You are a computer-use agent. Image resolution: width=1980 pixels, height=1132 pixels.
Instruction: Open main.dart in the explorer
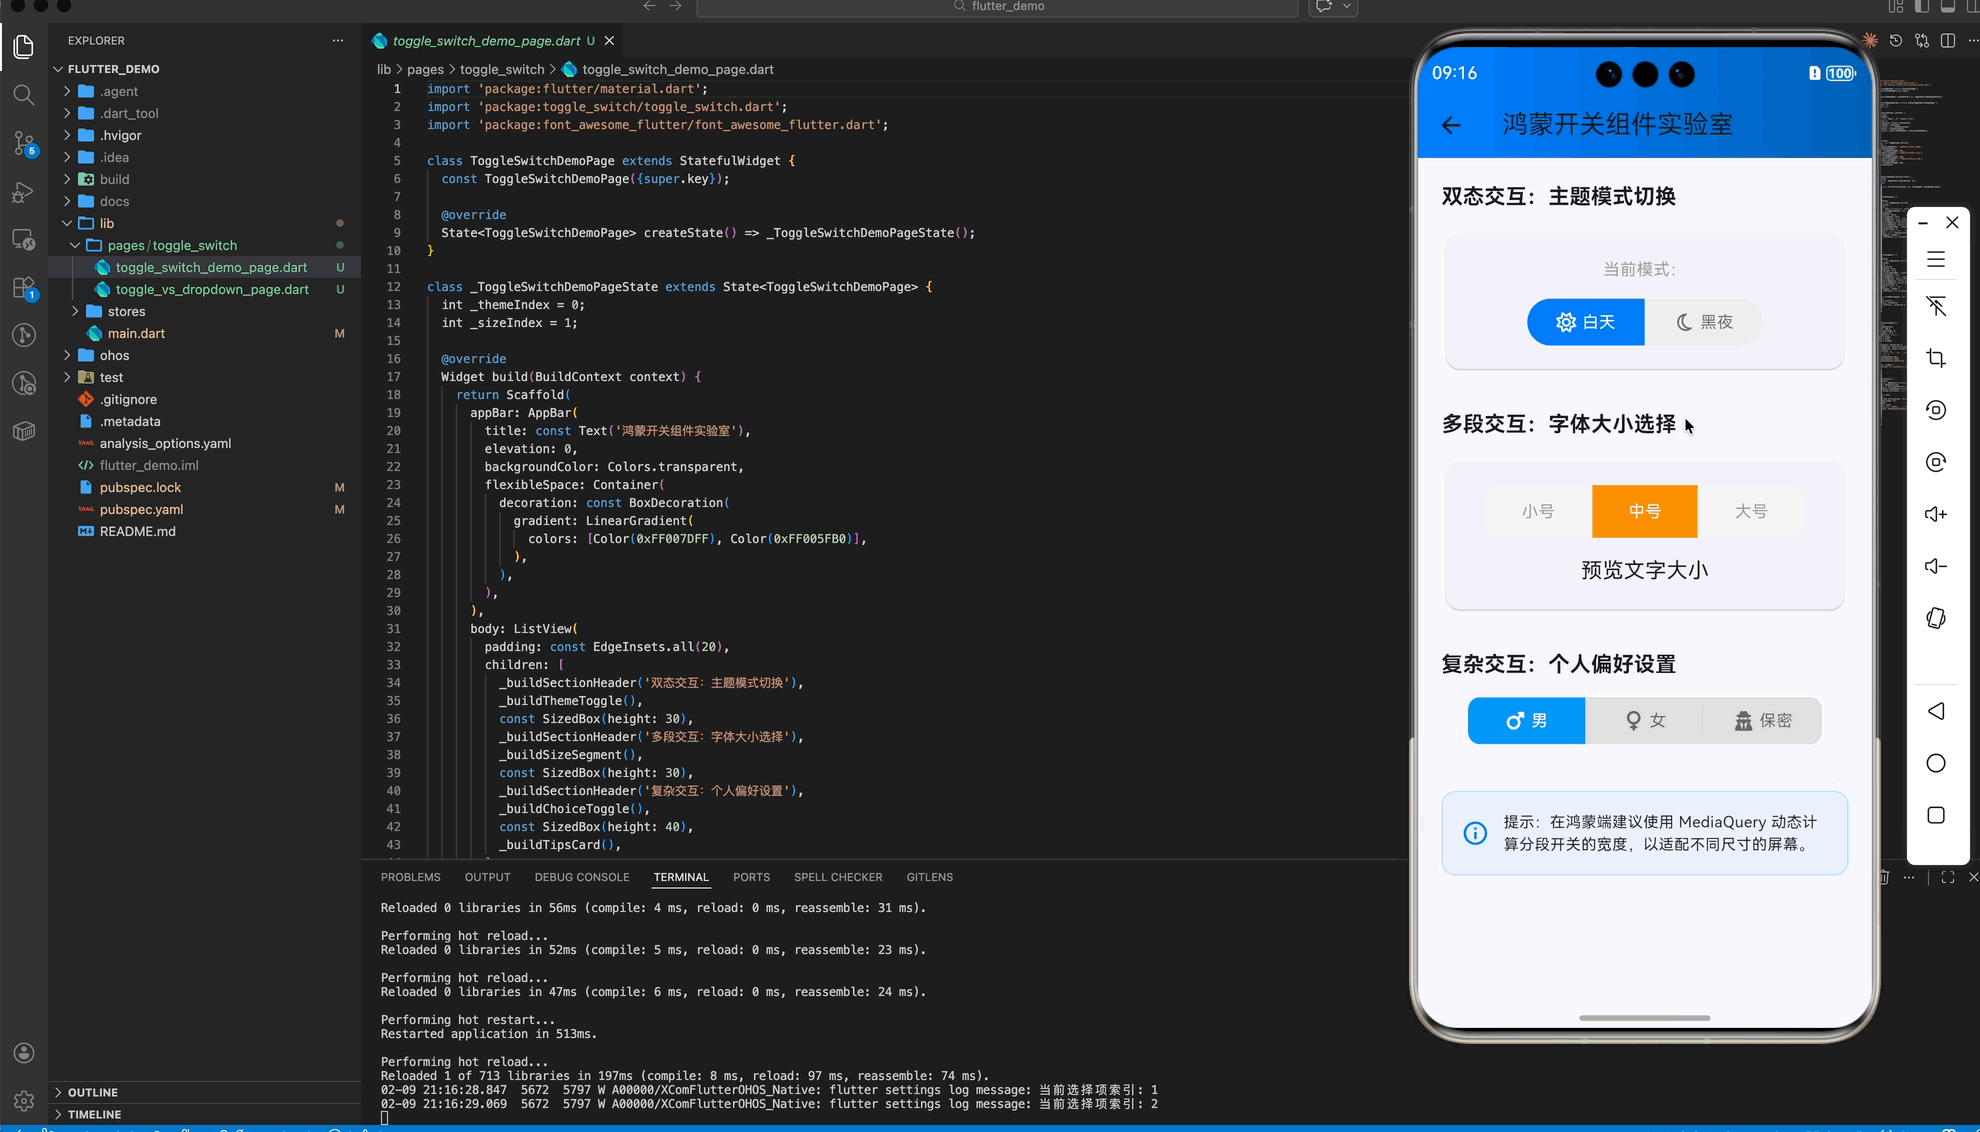[x=136, y=333]
